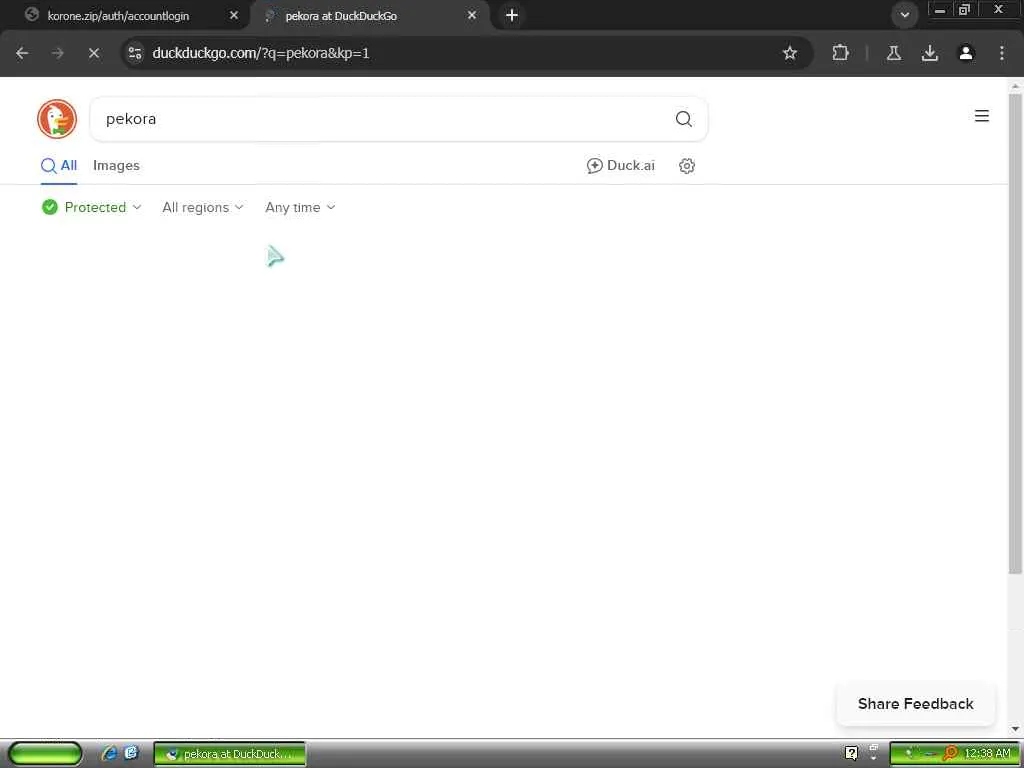Go back with the browser back arrow
1024x768 pixels.
(22, 54)
